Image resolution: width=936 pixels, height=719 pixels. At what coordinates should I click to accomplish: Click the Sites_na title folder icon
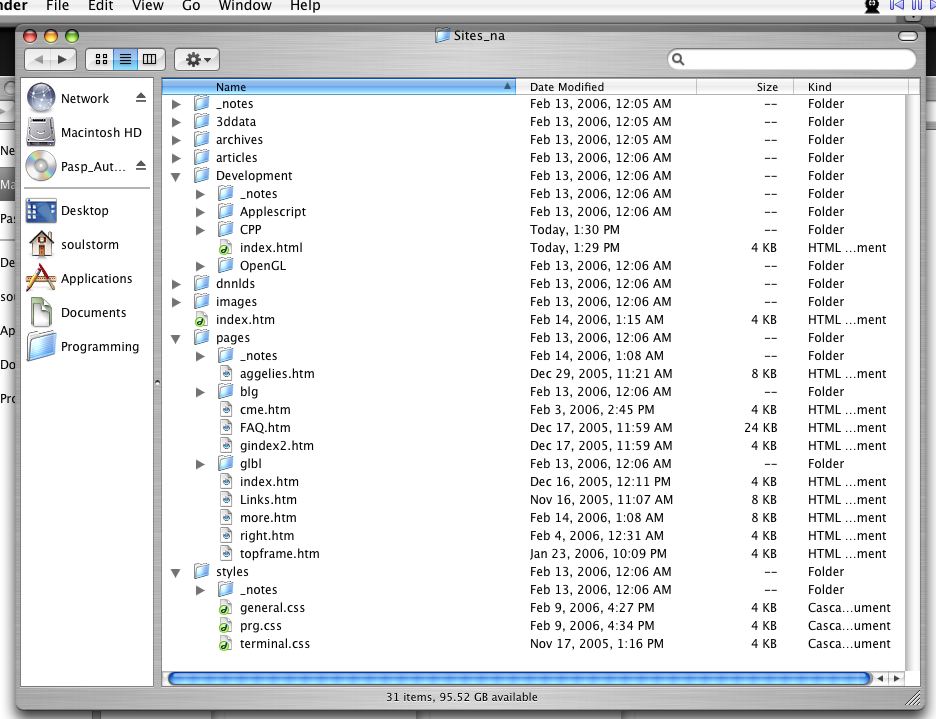click(442, 35)
